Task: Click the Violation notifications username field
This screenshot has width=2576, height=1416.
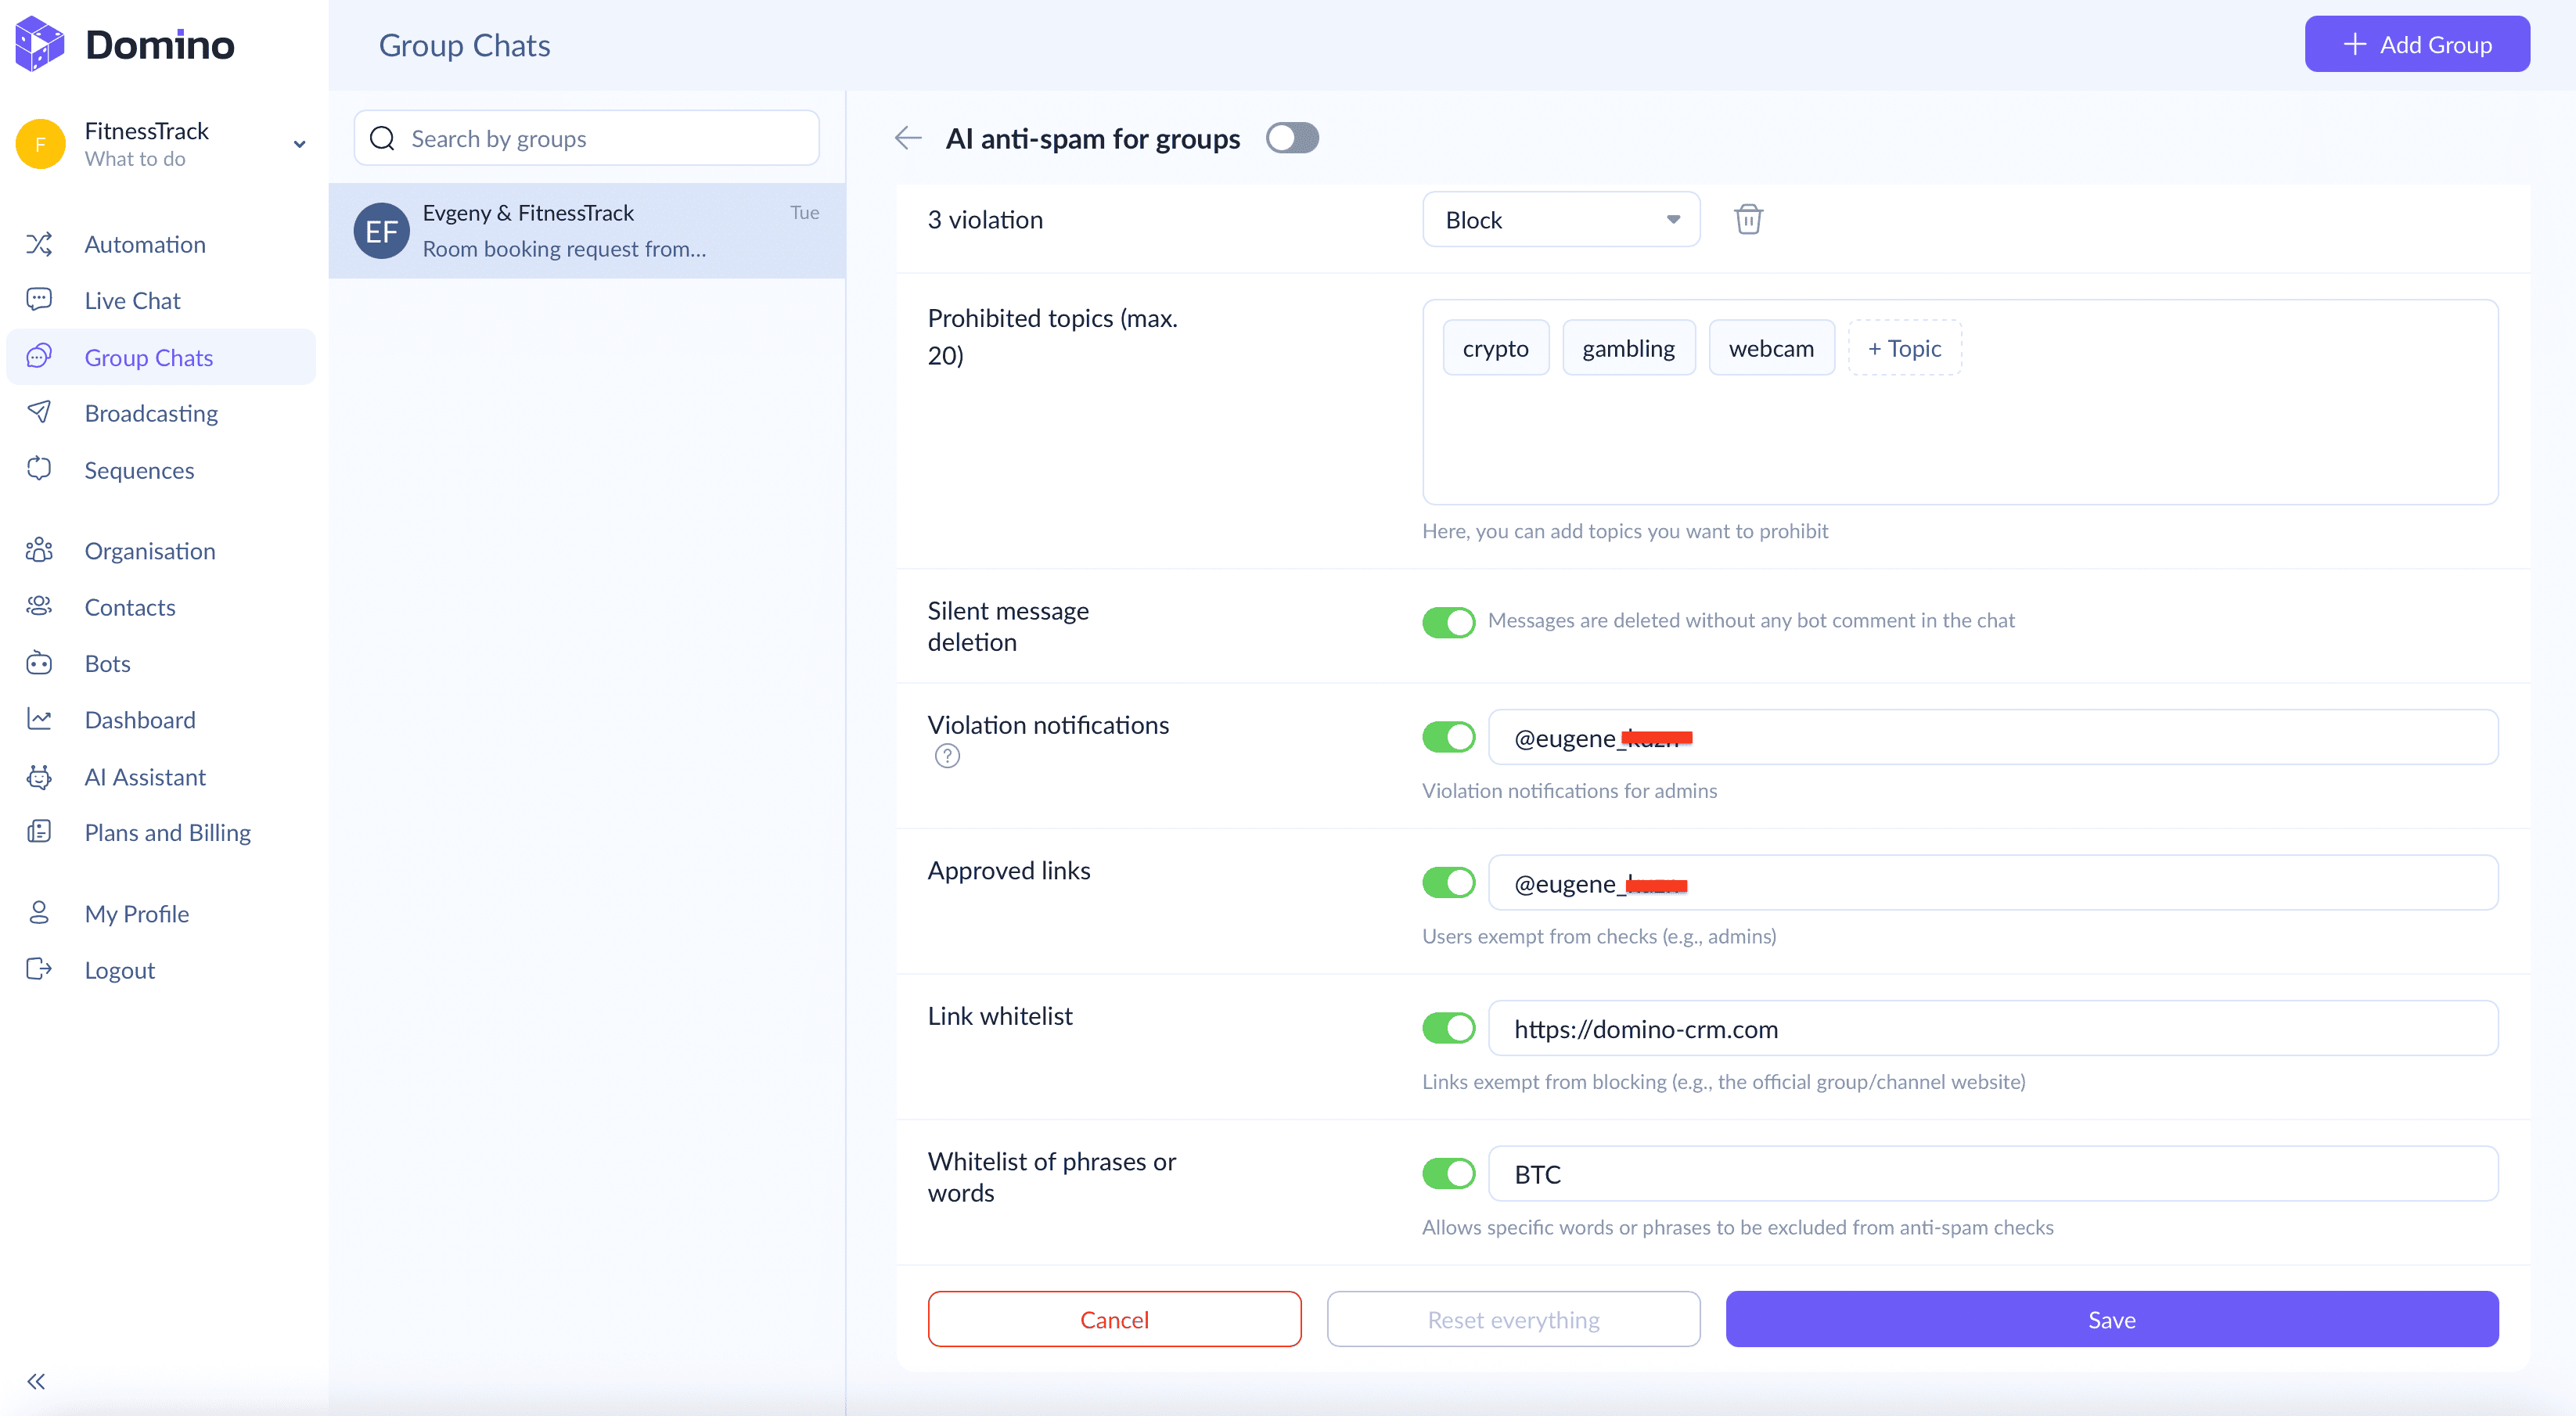Action: [1993, 738]
